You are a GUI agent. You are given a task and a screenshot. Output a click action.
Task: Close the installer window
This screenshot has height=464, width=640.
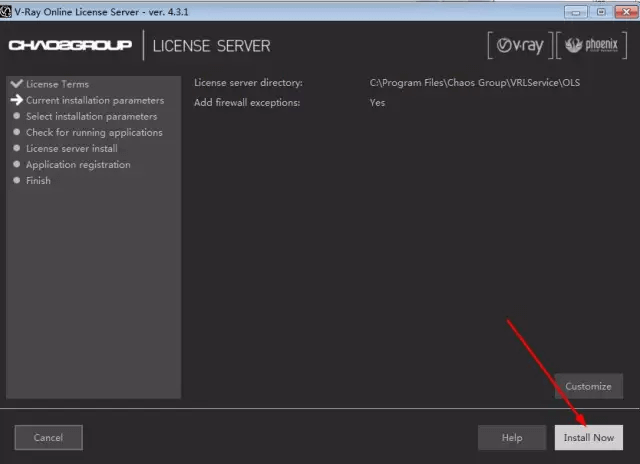click(627, 12)
